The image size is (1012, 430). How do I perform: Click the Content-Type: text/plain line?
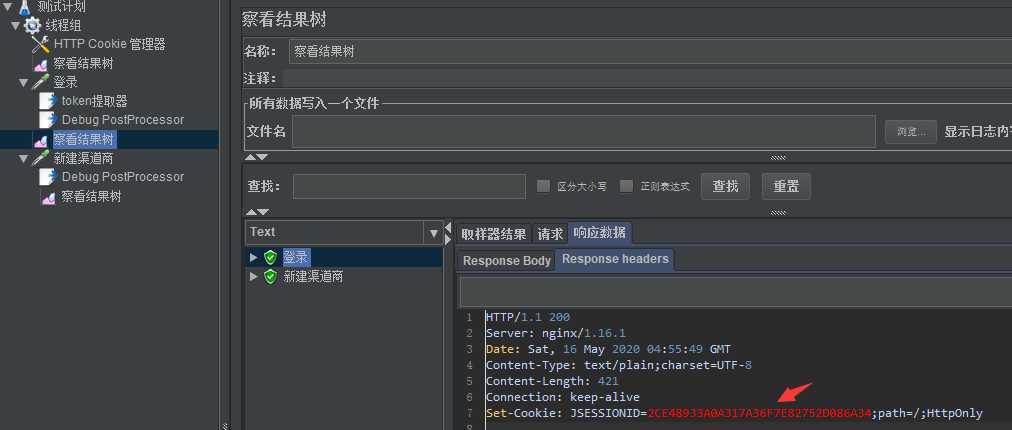click(x=618, y=365)
